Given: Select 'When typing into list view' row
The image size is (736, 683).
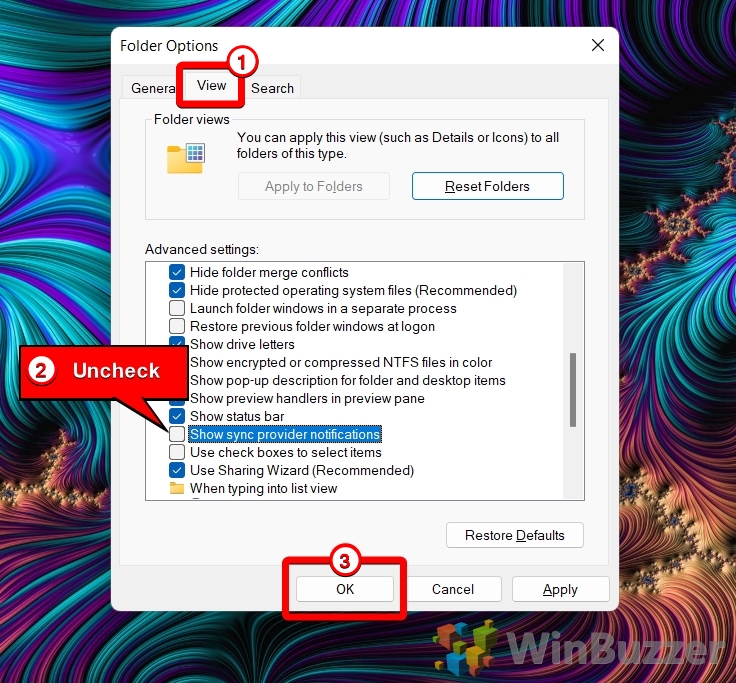Looking at the screenshot, I should [263, 488].
